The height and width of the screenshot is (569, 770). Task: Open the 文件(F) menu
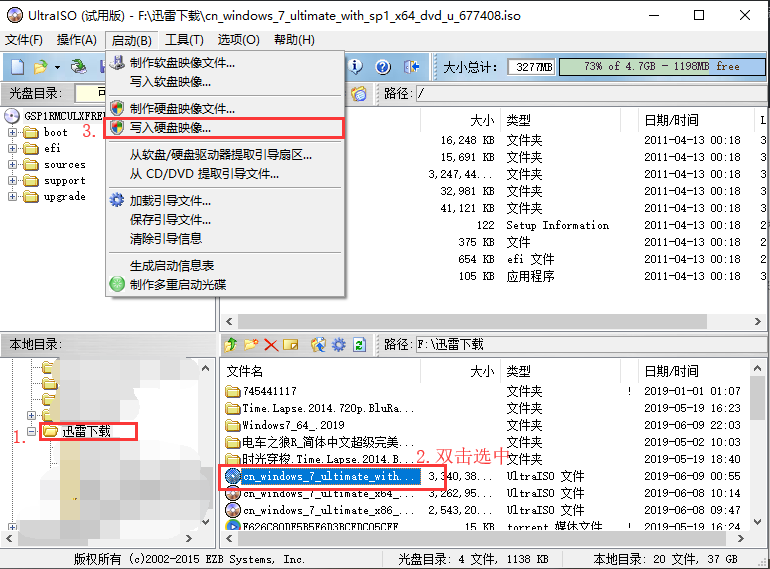[24, 40]
